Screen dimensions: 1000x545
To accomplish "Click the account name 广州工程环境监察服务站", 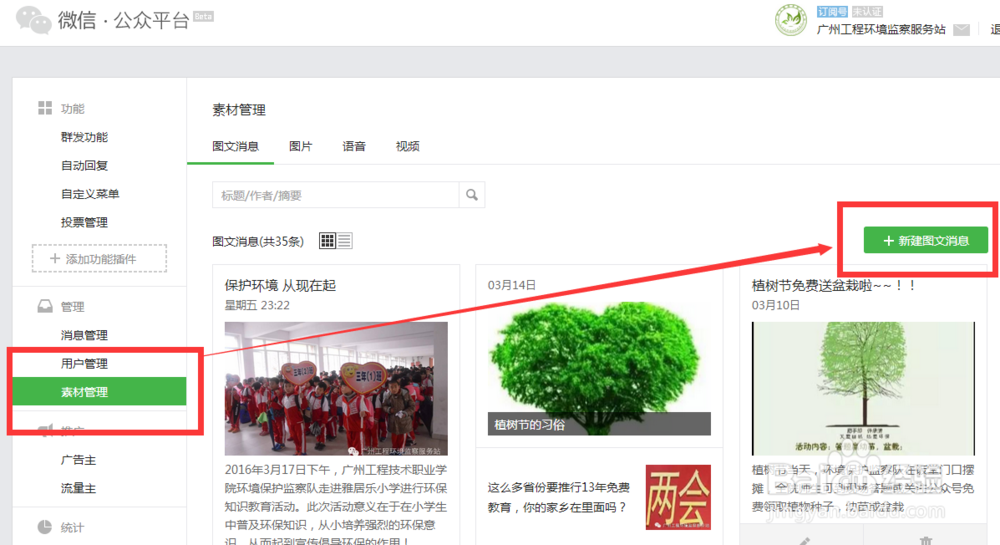I will 881,29.
